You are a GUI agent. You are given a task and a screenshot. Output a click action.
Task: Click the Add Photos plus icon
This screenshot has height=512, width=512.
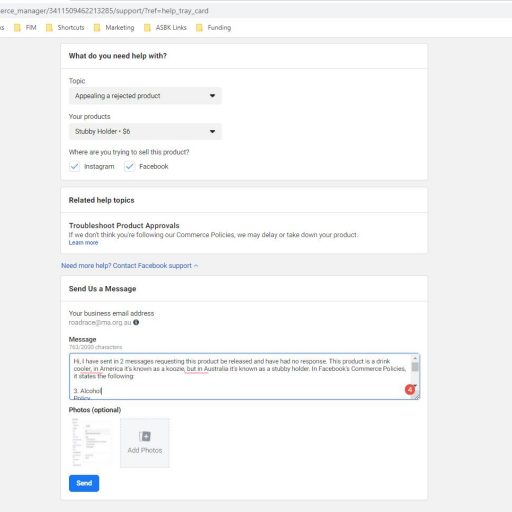(x=145, y=436)
